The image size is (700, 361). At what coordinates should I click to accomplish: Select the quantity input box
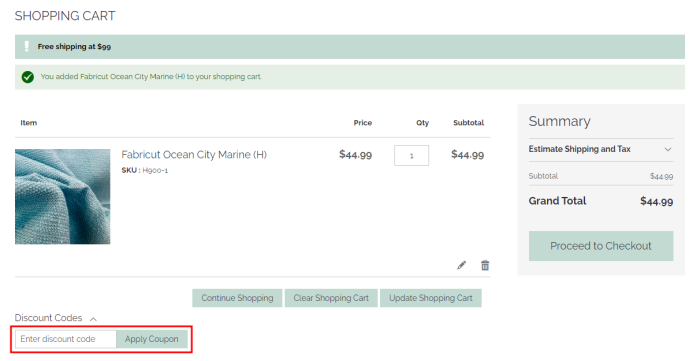[x=412, y=155]
